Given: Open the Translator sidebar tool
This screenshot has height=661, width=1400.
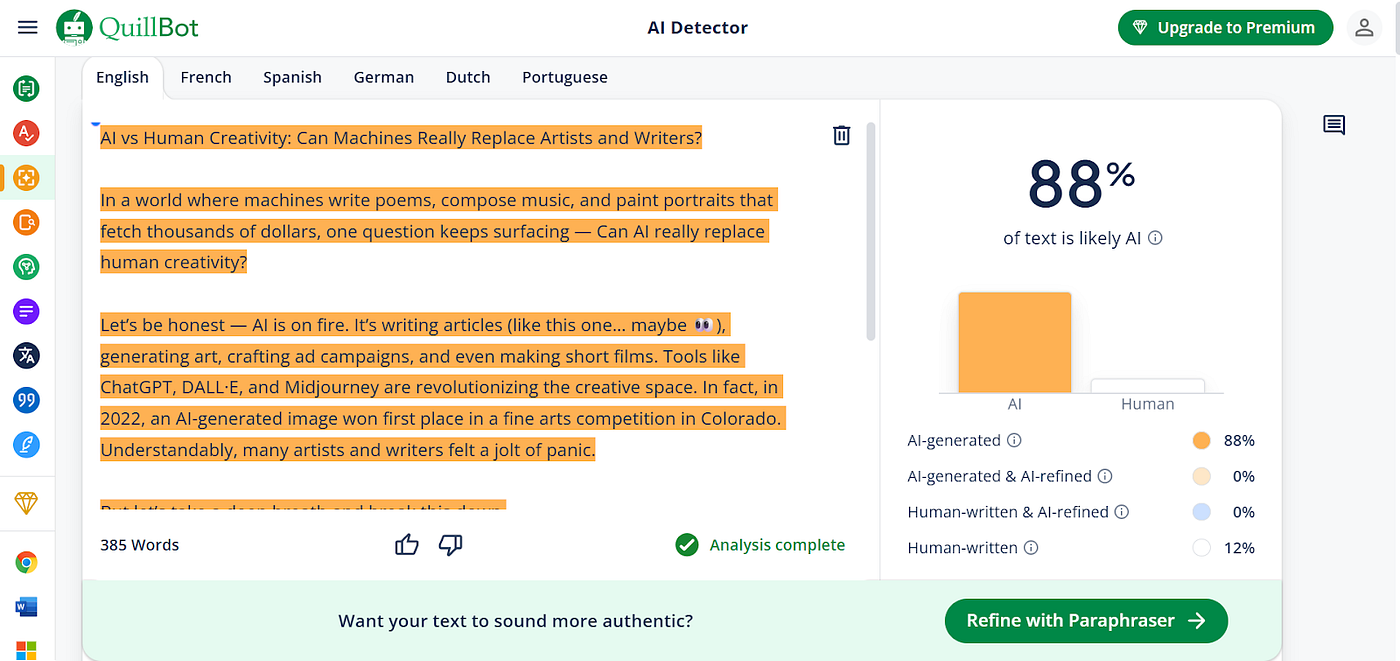Looking at the screenshot, I should pos(27,356).
